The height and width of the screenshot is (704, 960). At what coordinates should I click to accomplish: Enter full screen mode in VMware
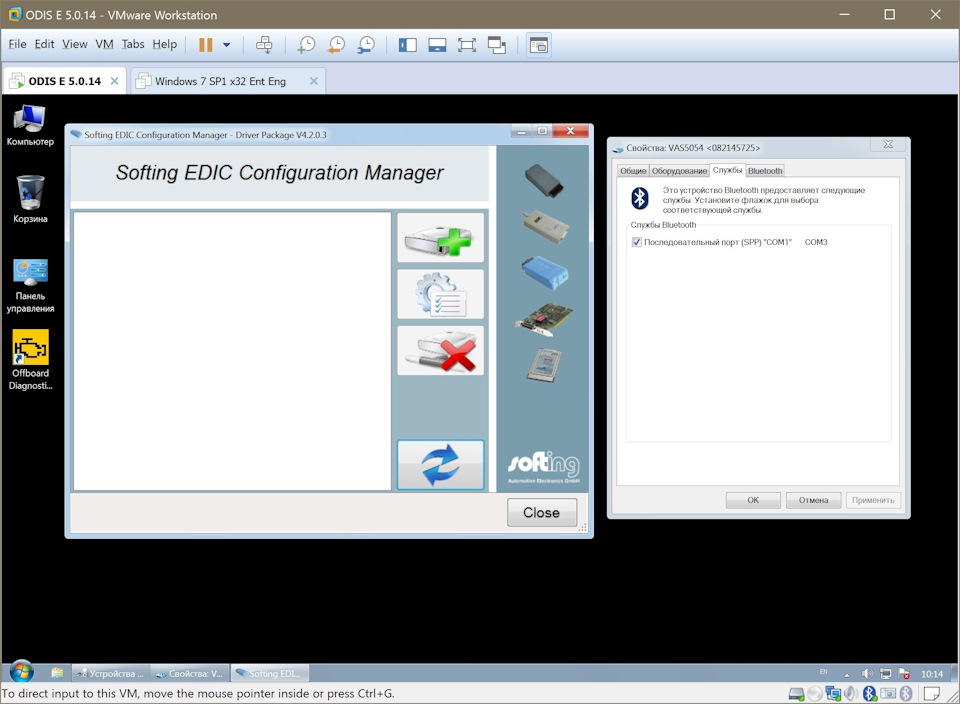click(467, 45)
